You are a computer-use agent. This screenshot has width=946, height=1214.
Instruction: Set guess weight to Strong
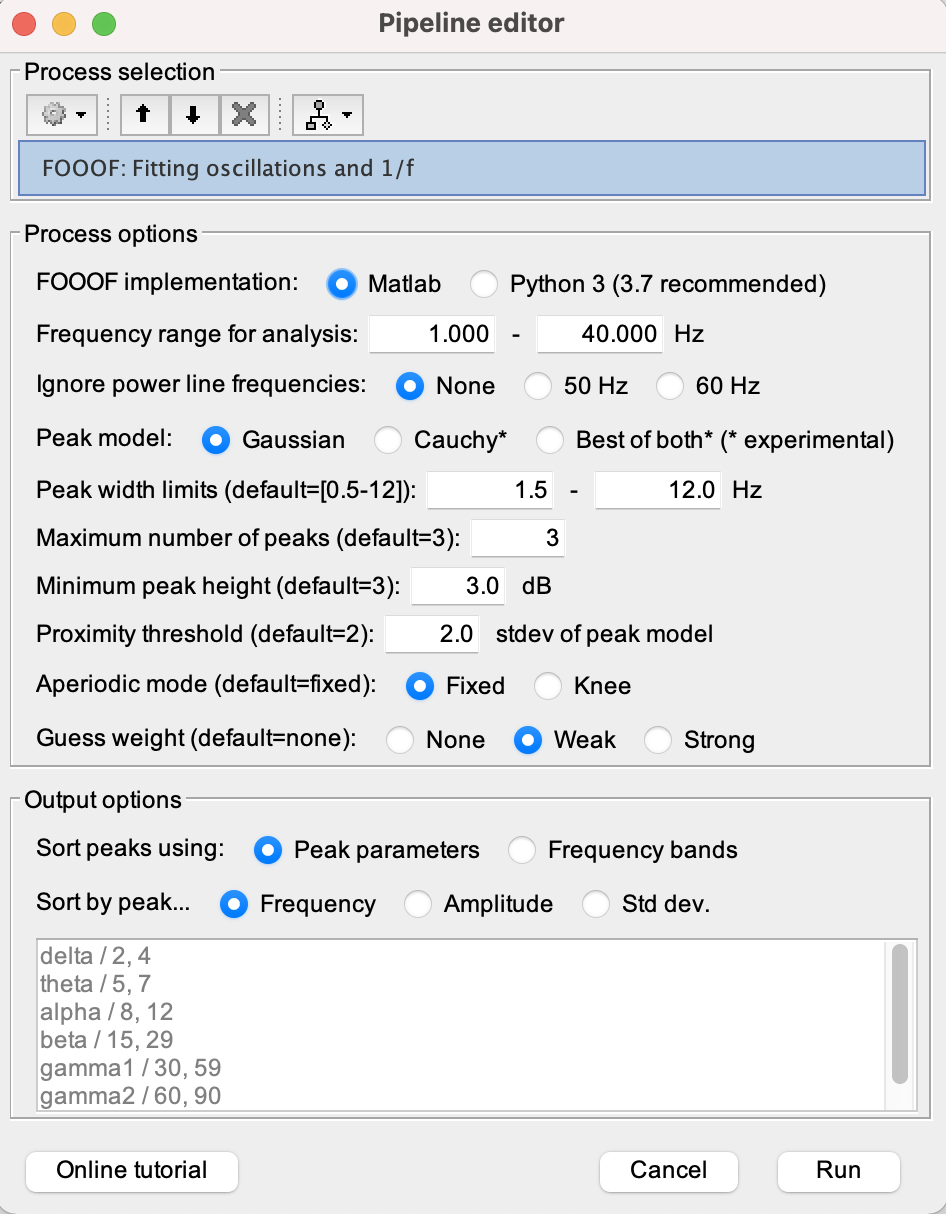click(657, 740)
